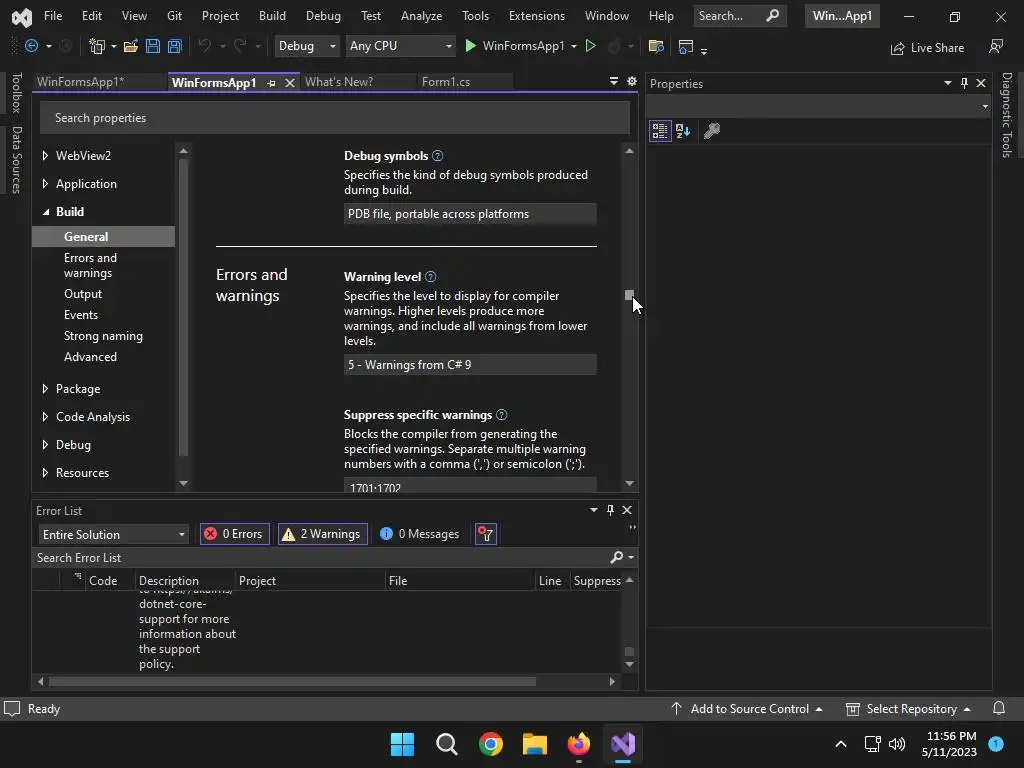Open Chrome from the taskbar
1024x768 pixels.
coord(490,744)
